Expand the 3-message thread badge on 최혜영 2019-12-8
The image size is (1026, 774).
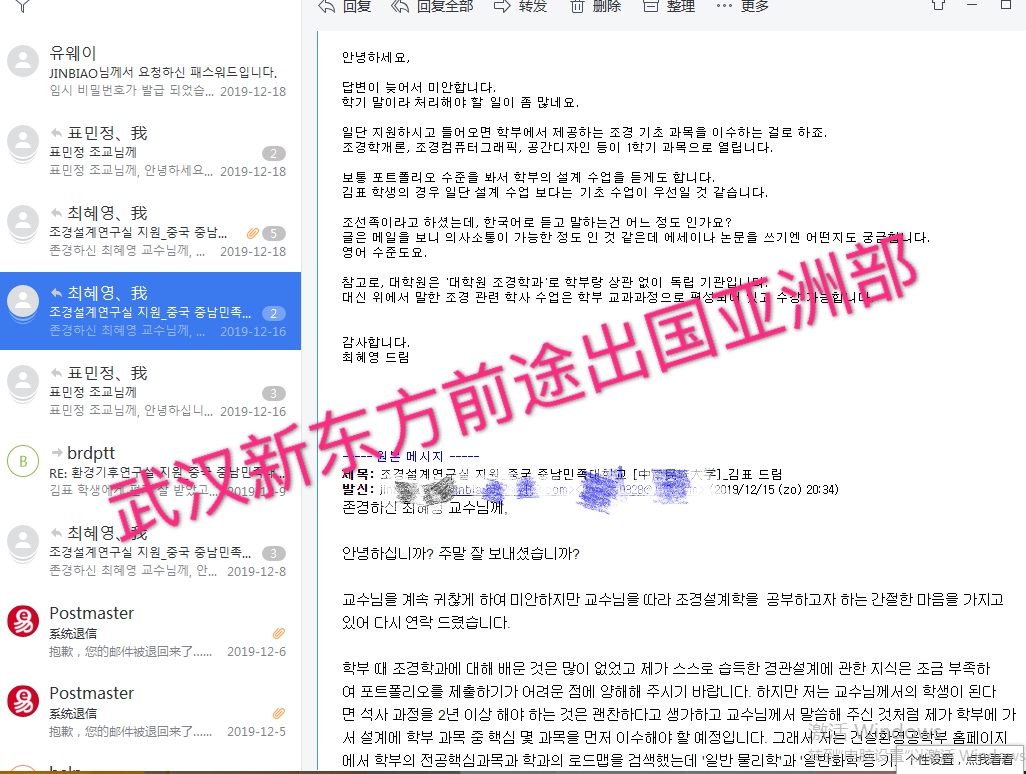(274, 554)
